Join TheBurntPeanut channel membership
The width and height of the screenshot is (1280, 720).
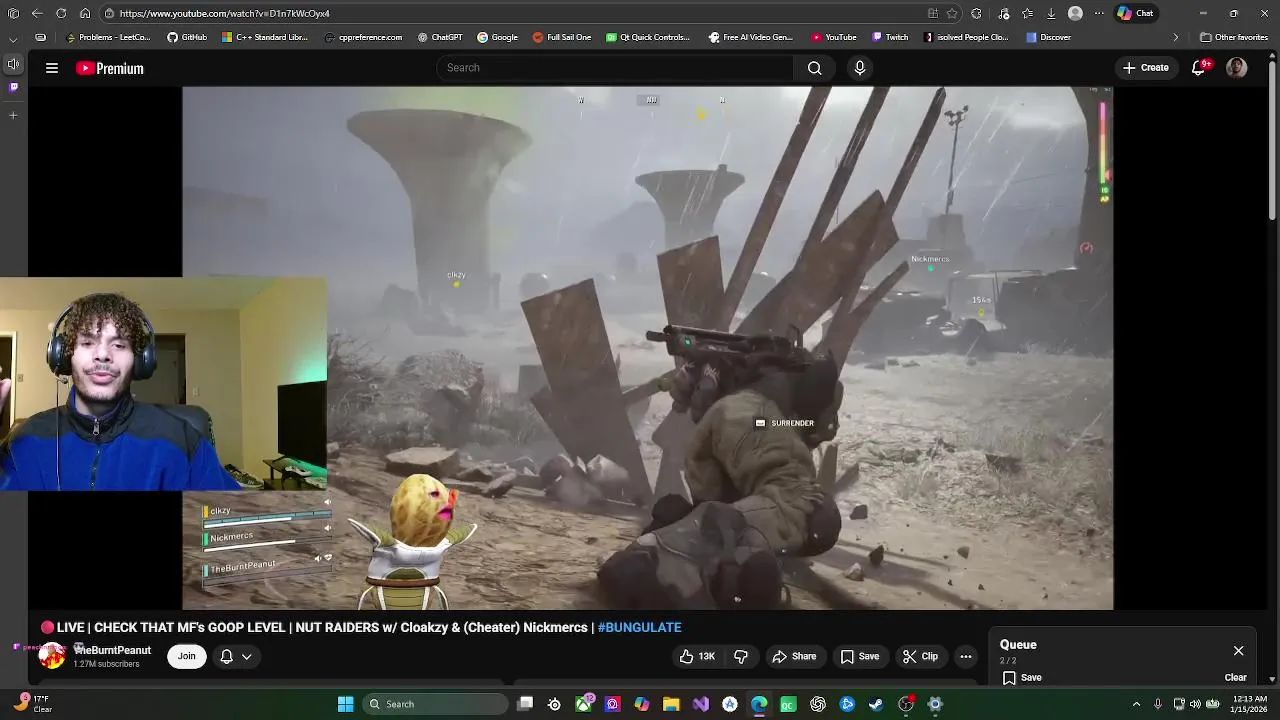coord(186,656)
